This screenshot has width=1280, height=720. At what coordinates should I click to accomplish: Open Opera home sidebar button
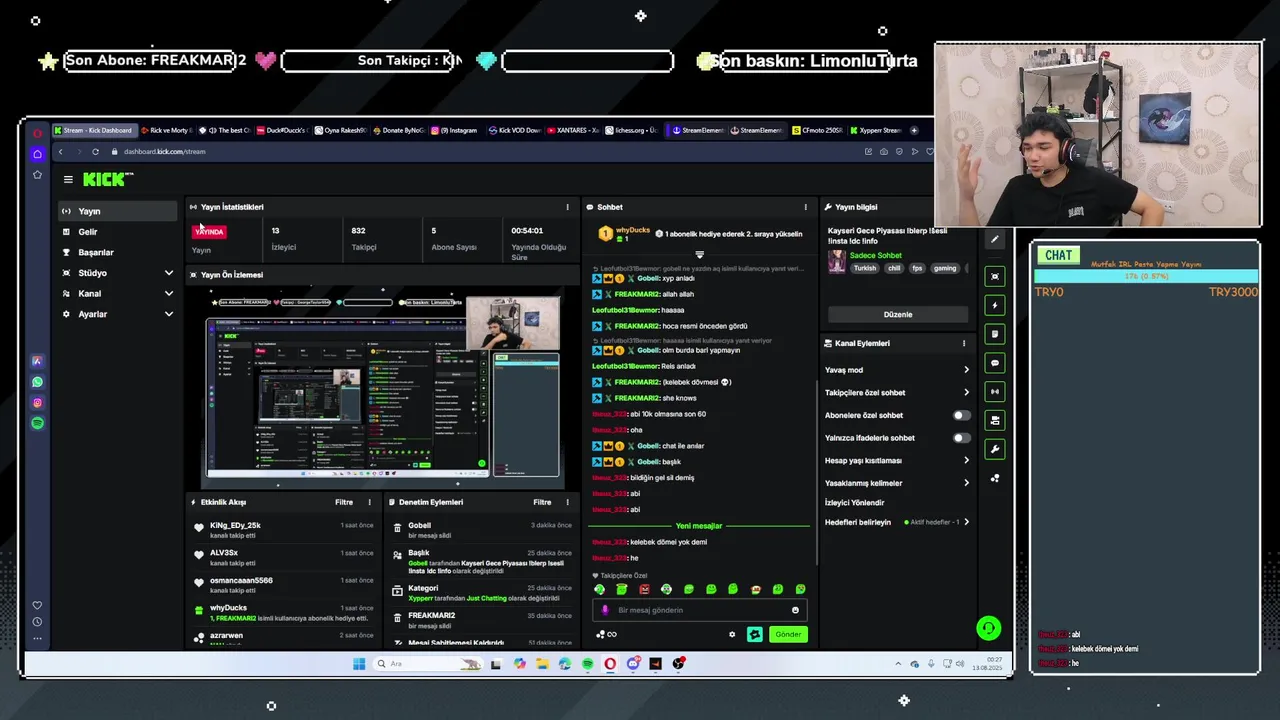tap(37, 154)
